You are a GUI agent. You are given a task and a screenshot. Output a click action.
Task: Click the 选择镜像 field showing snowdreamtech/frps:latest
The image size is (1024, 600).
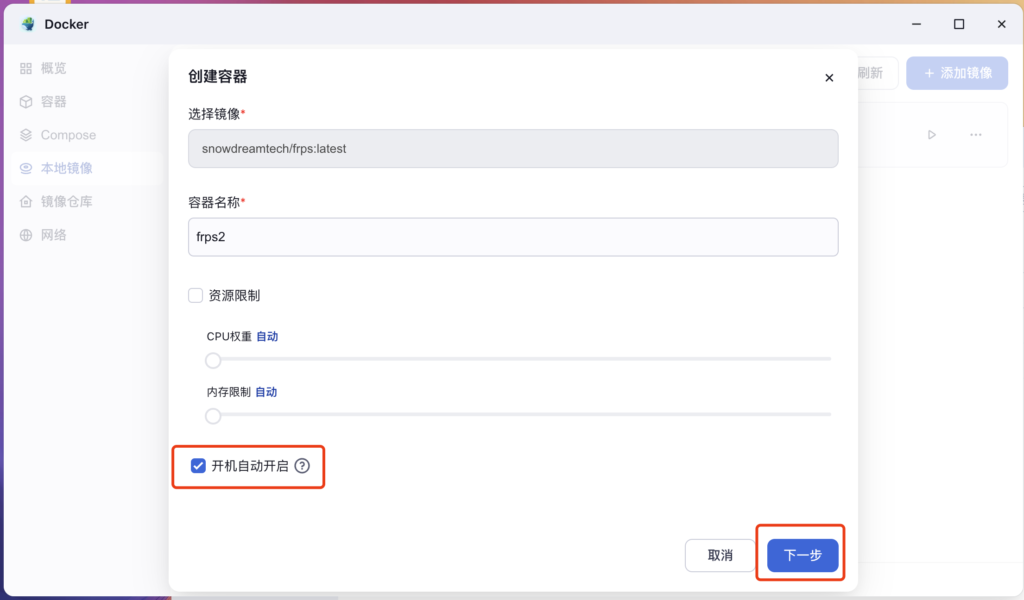(513, 149)
